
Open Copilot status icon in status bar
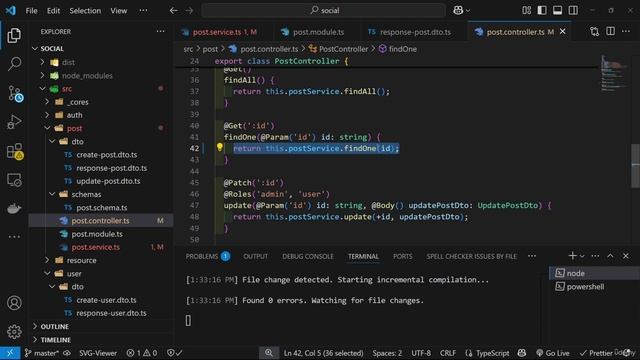pyautogui.click(x=522, y=353)
